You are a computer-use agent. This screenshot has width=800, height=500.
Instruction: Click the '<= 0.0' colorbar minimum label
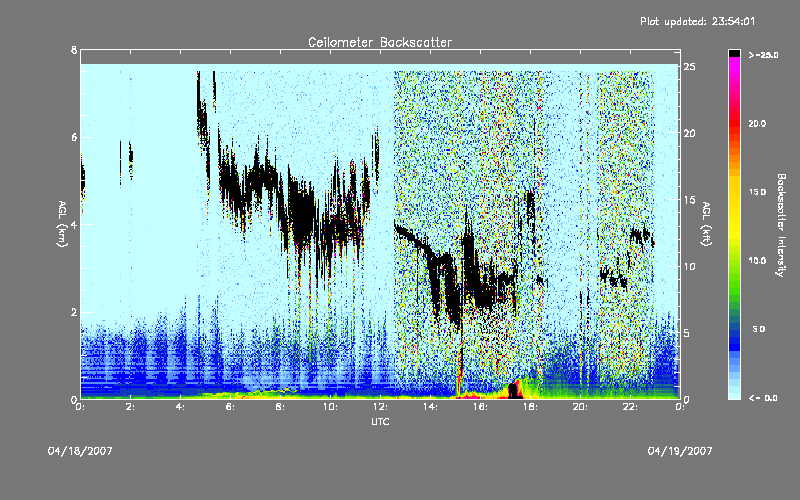(763, 397)
